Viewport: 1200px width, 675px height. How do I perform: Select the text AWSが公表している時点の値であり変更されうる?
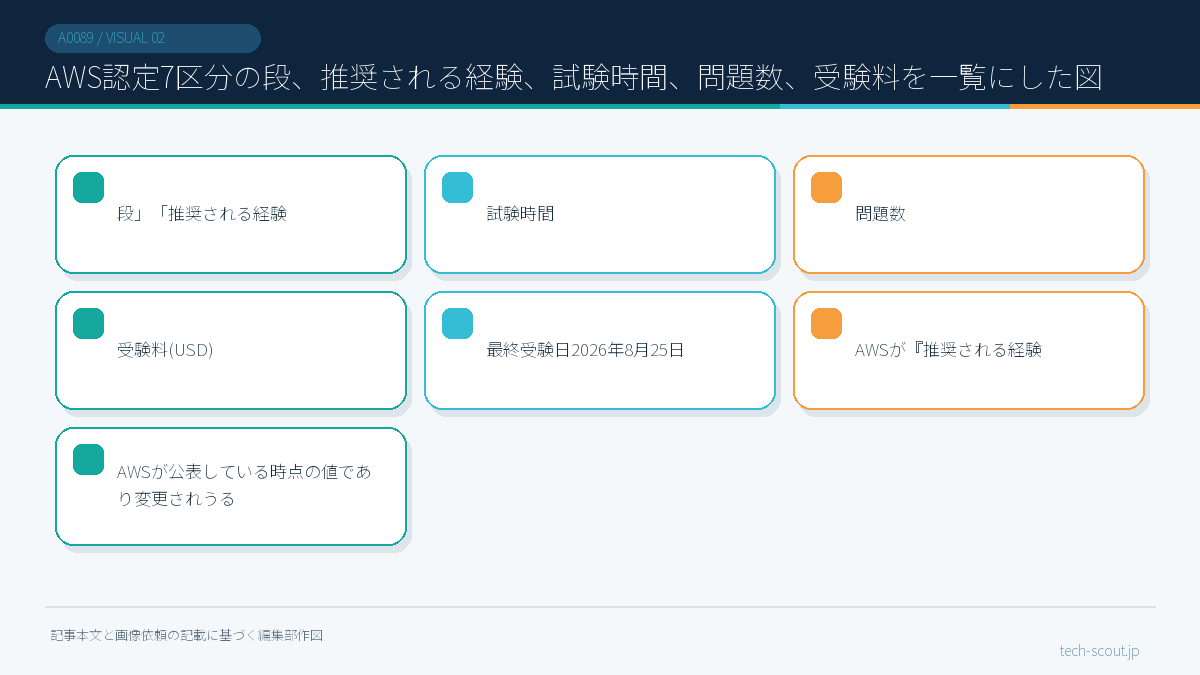[244, 485]
